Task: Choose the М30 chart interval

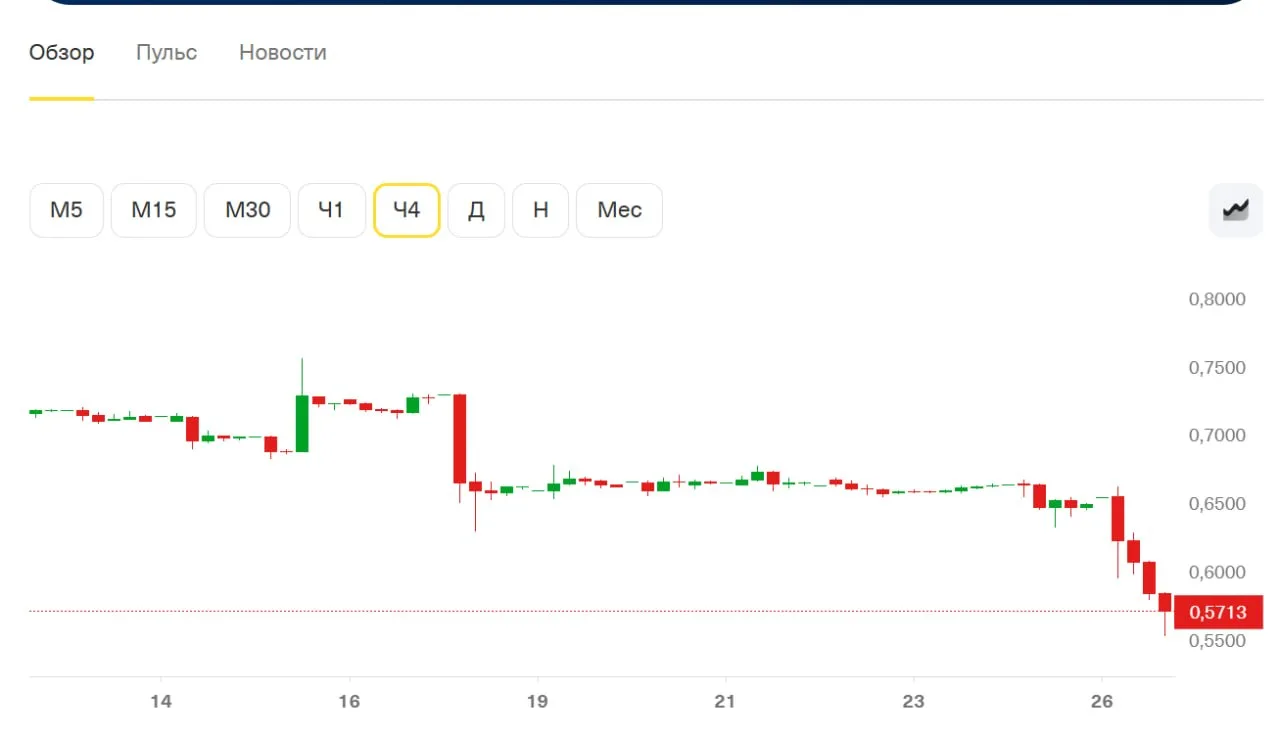Action: pos(247,210)
